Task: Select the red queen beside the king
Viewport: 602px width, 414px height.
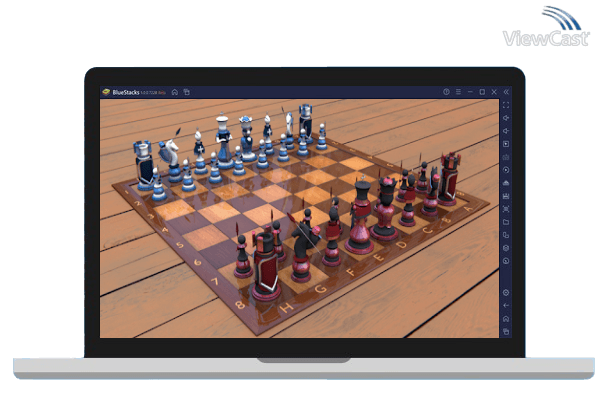Action: click(x=385, y=209)
